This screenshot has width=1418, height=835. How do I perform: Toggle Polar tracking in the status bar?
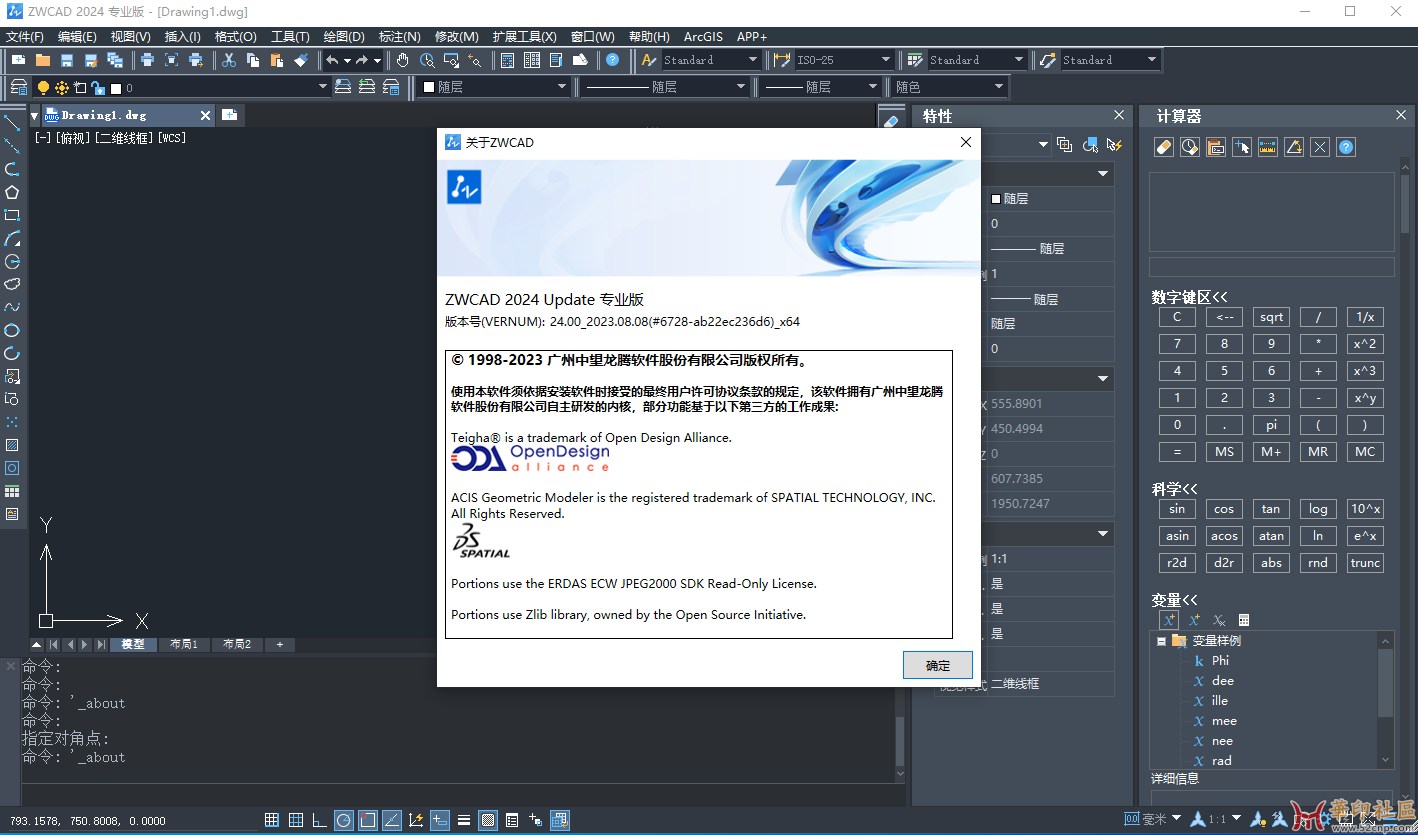[x=343, y=820]
